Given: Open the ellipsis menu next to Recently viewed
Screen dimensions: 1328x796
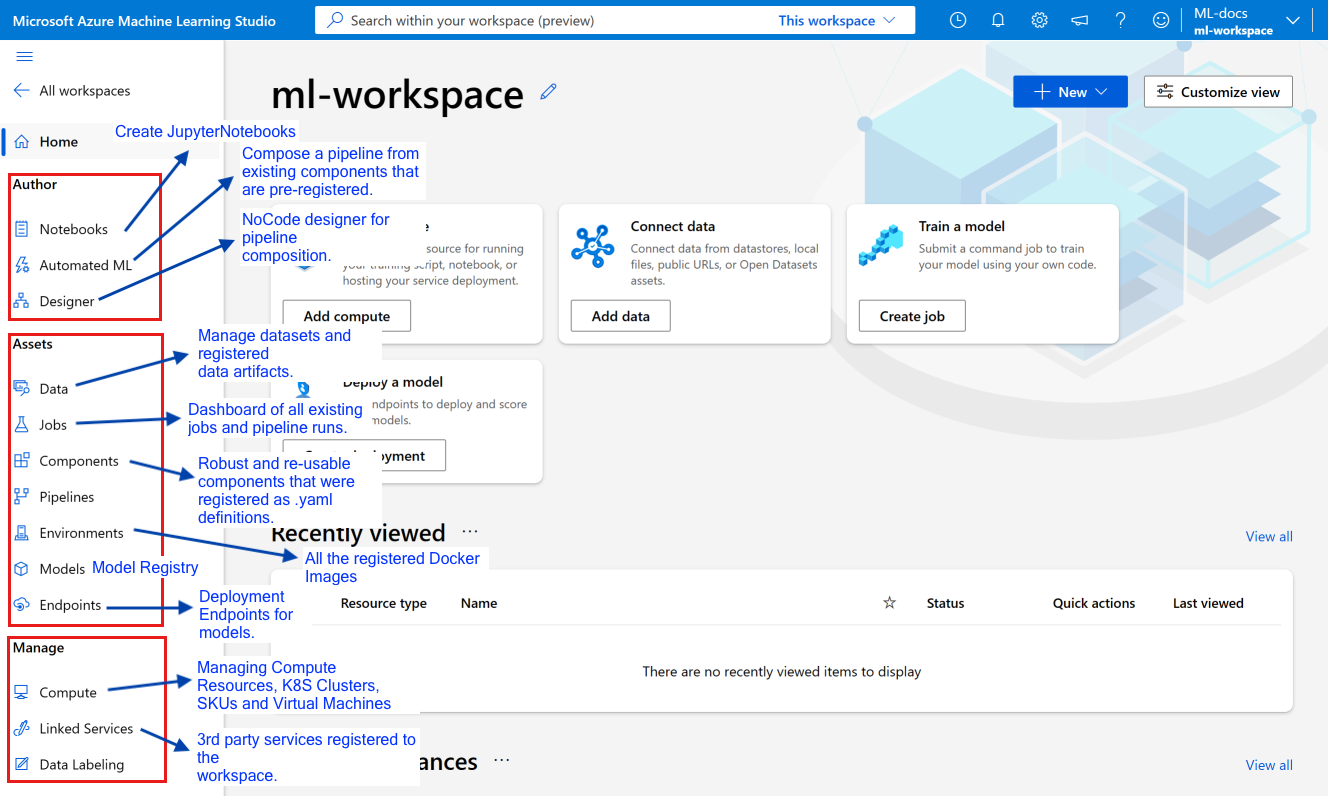Looking at the screenshot, I should [x=470, y=532].
